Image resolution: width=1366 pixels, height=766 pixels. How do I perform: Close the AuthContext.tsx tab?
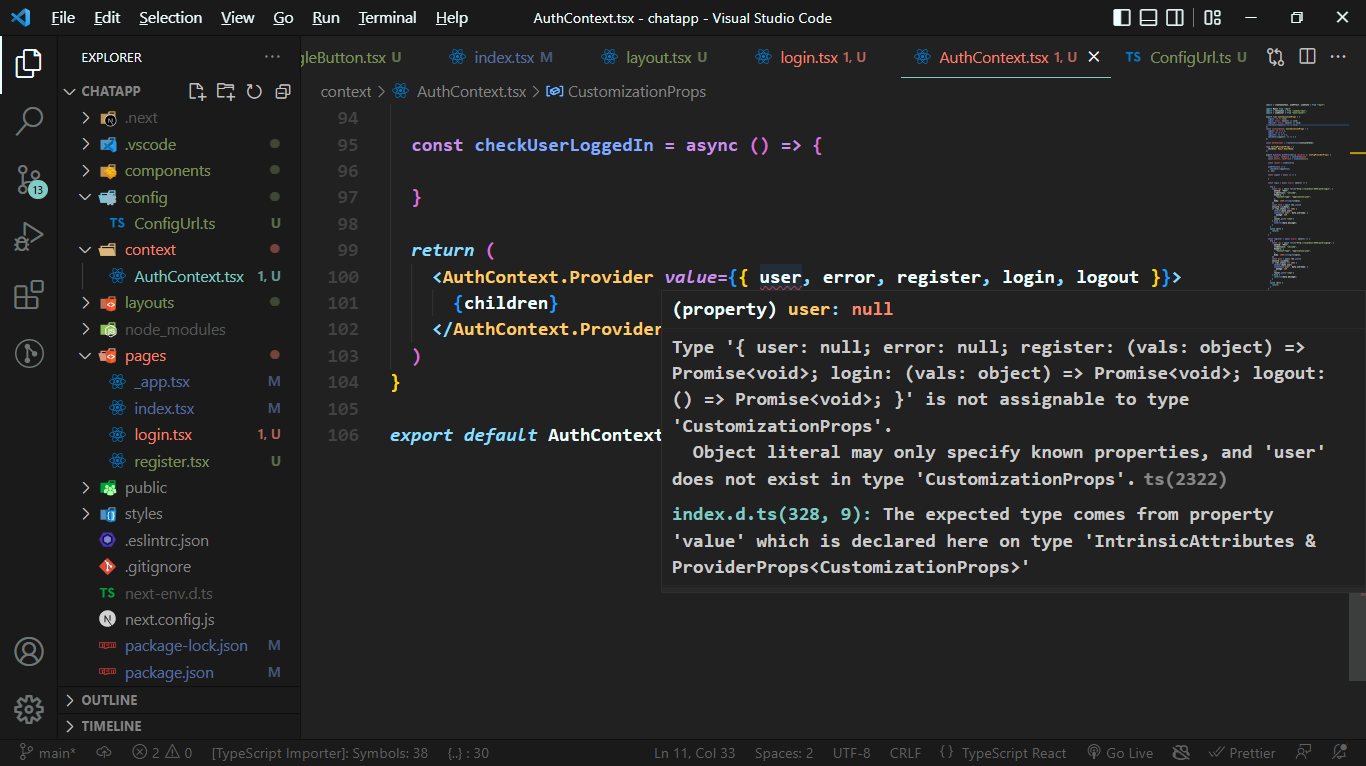click(x=1094, y=57)
